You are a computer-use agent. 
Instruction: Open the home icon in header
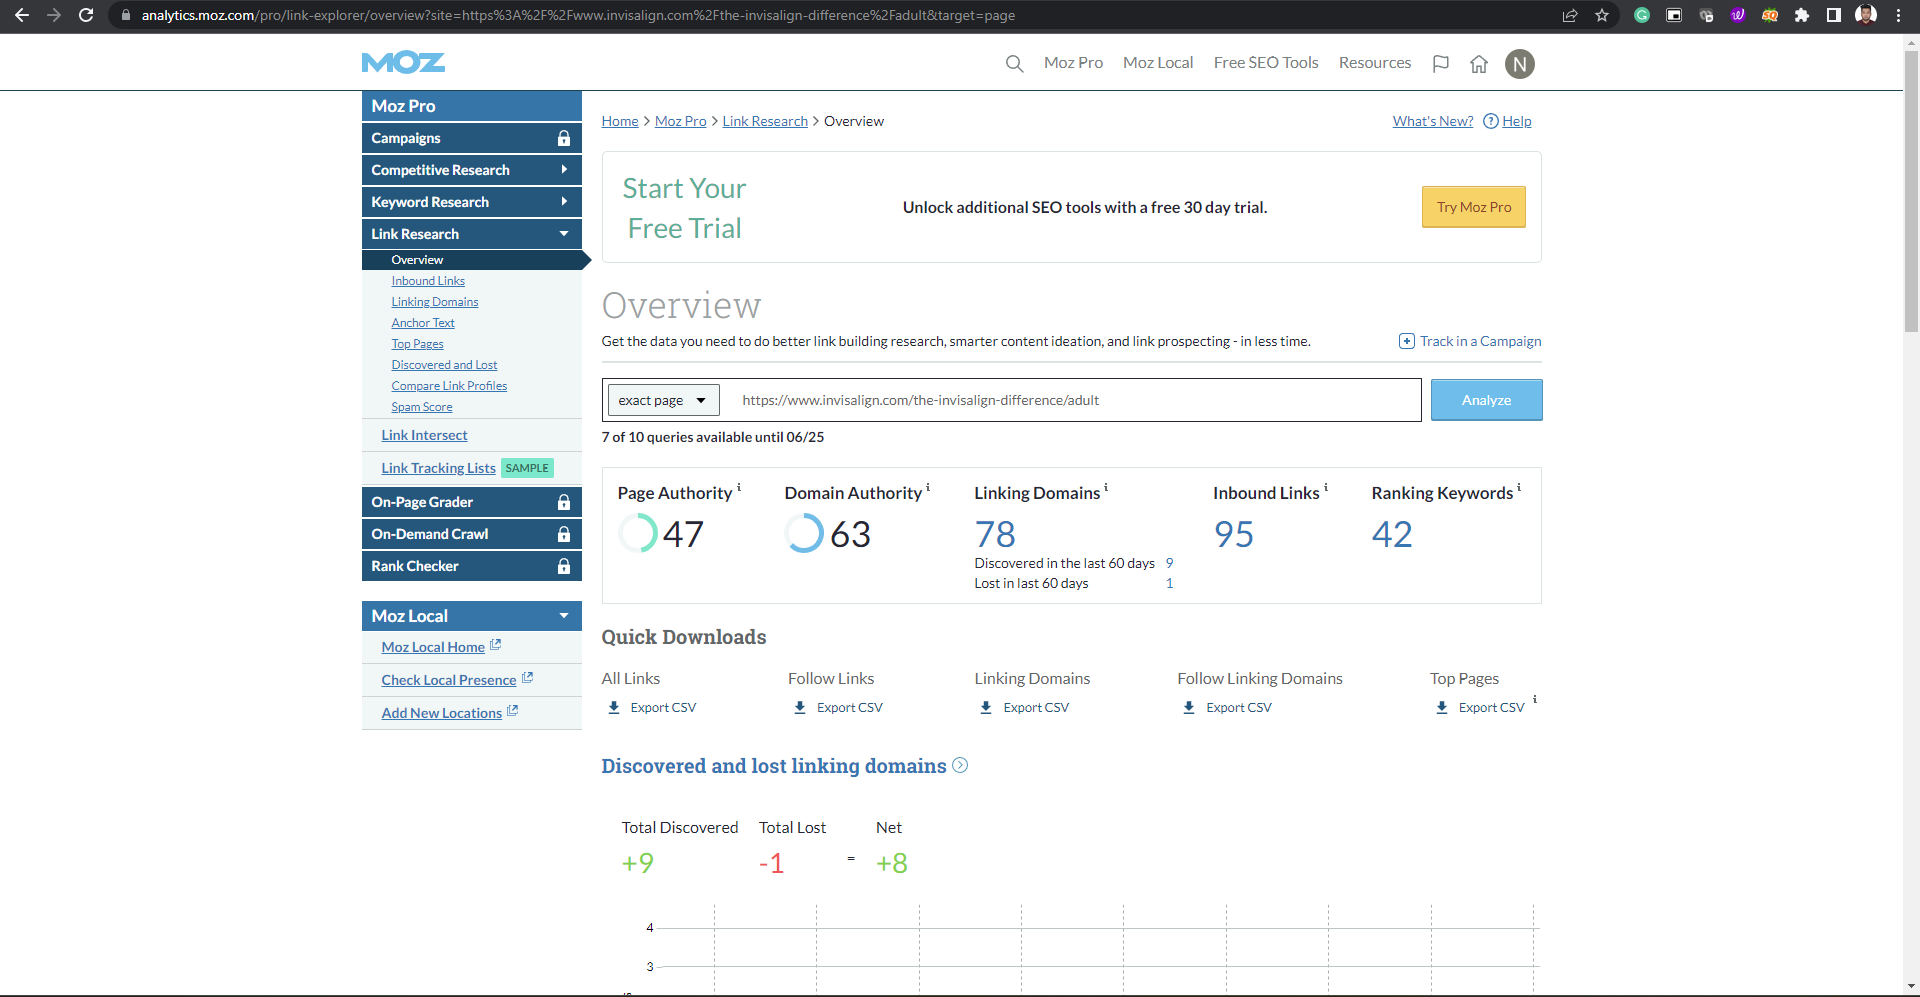tap(1479, 64)
